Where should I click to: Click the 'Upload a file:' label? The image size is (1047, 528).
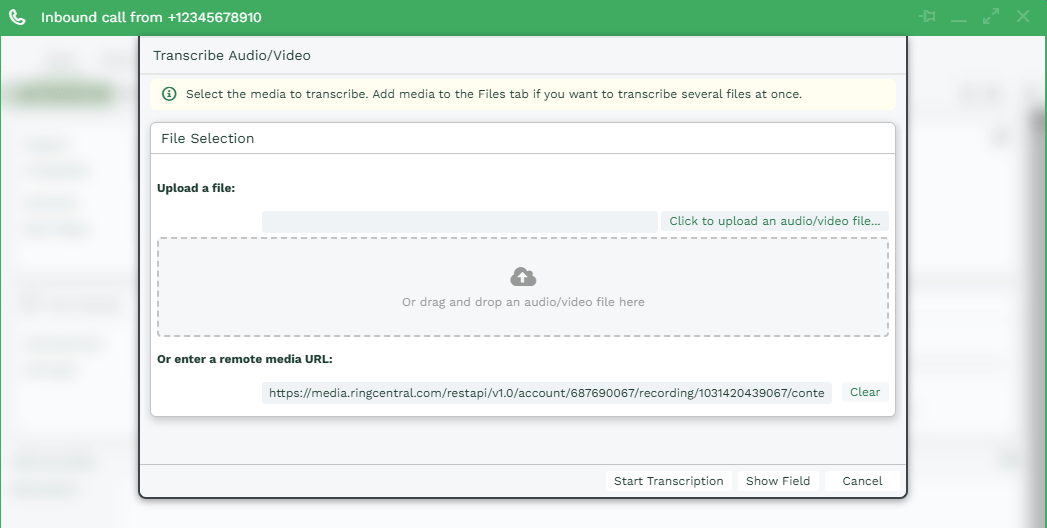196,188
